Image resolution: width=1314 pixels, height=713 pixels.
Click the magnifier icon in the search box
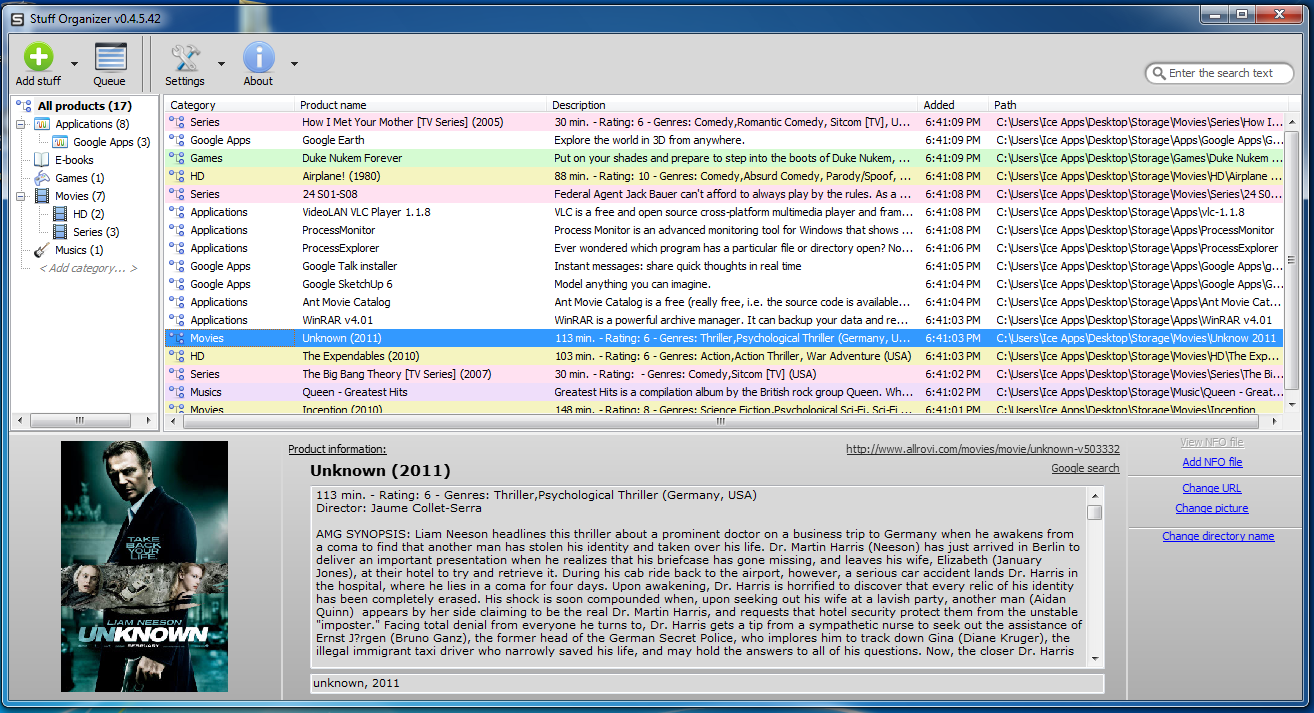pyautogui.click(x=1160, y=73)
